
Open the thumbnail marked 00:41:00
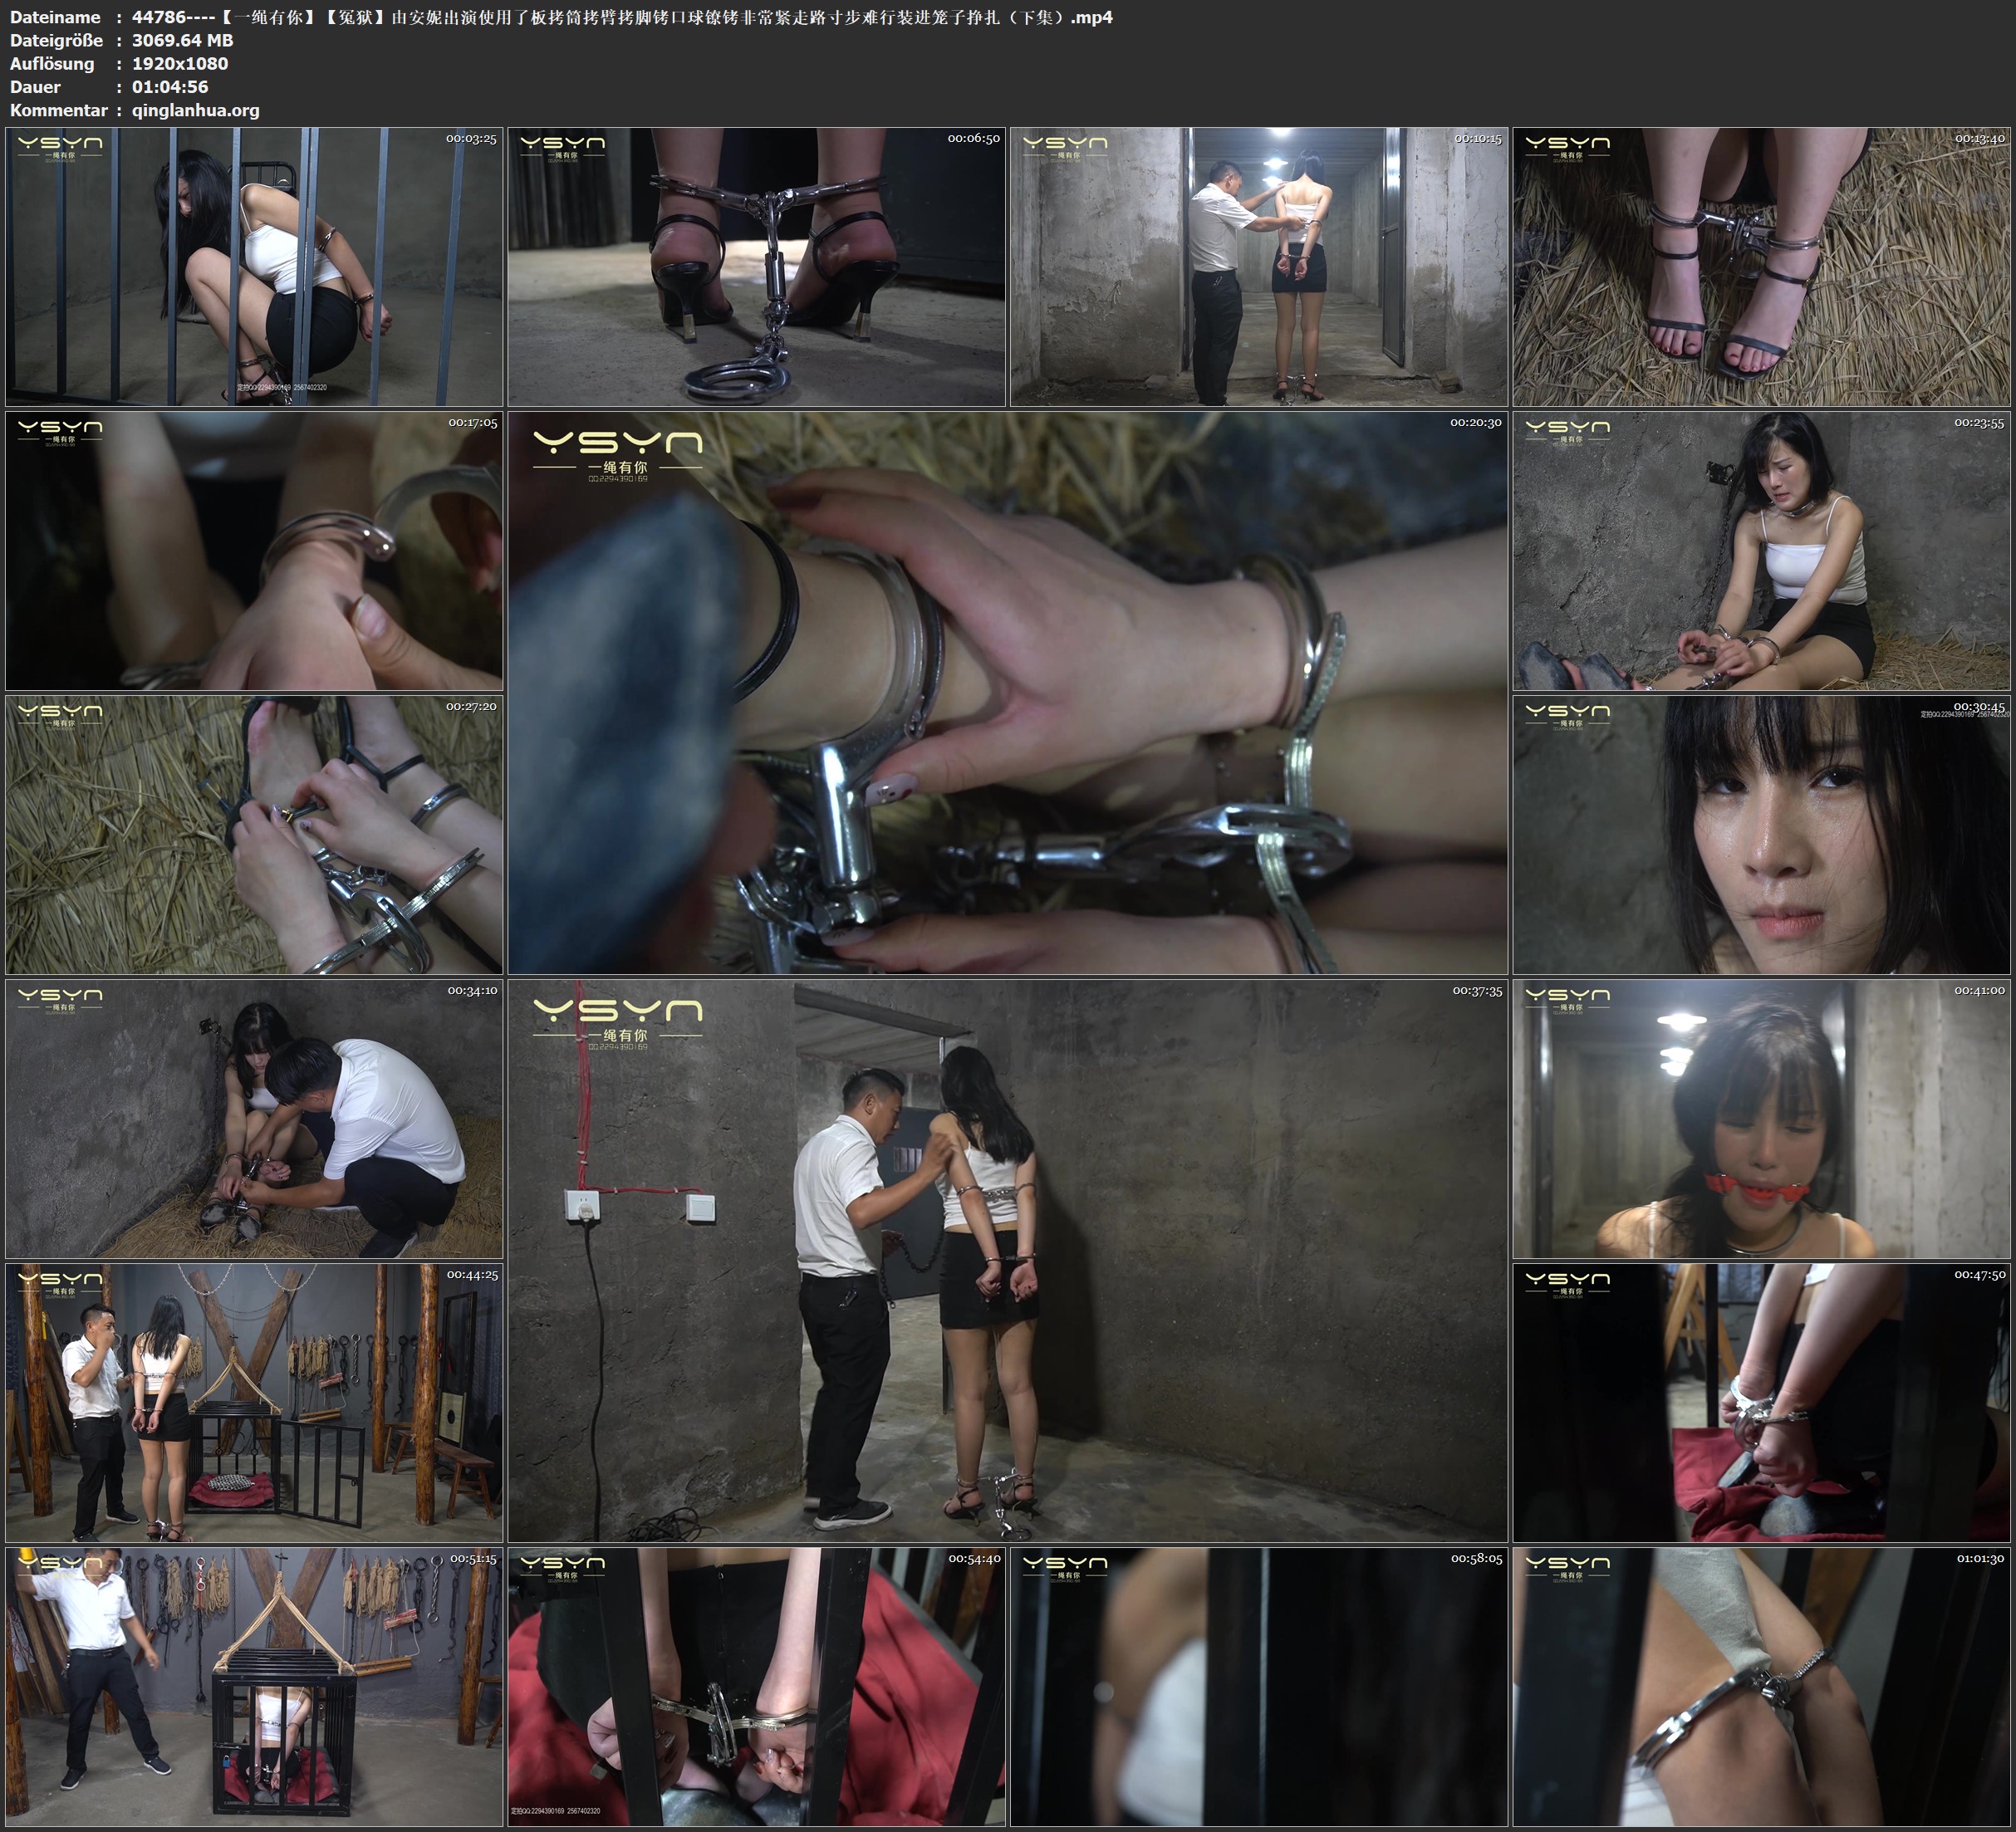point(1761,1118)
